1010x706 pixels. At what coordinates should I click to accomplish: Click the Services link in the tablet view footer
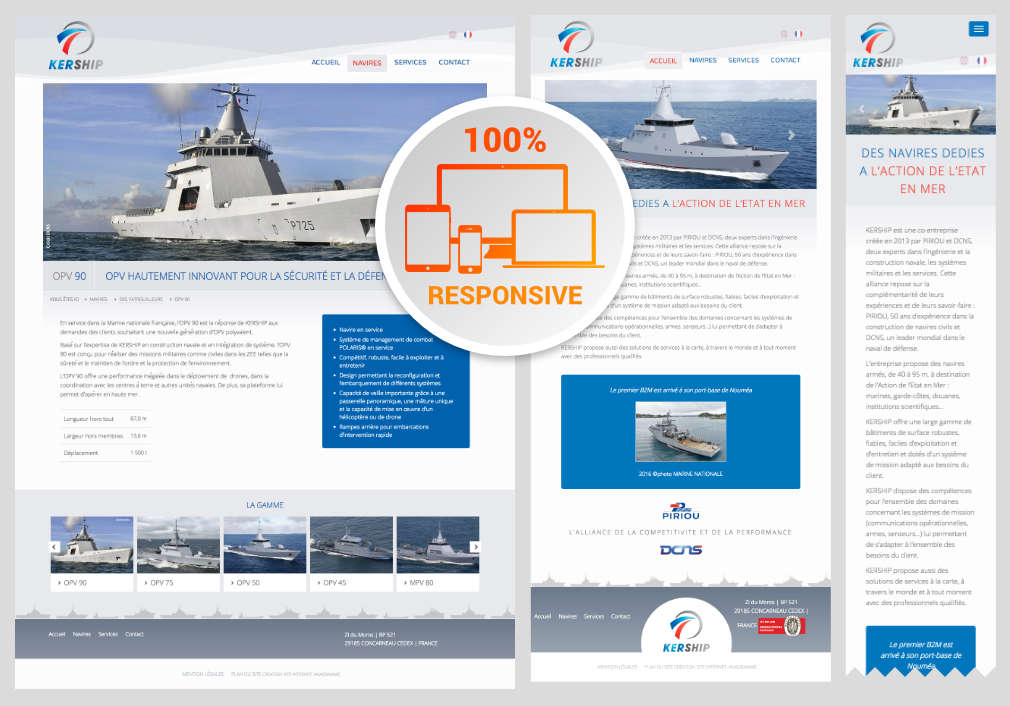pos(594,616)
